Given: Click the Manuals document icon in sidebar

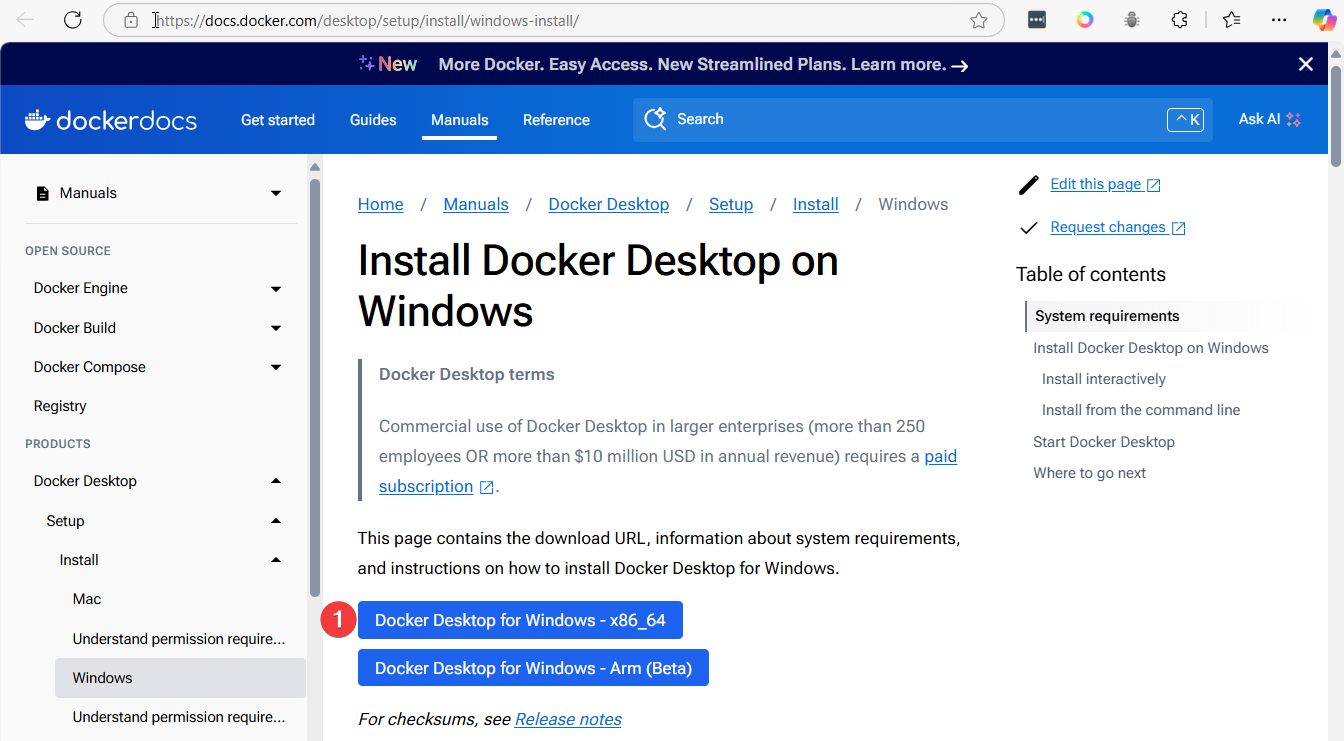Looking at the screenshot, I should [42, 193].
